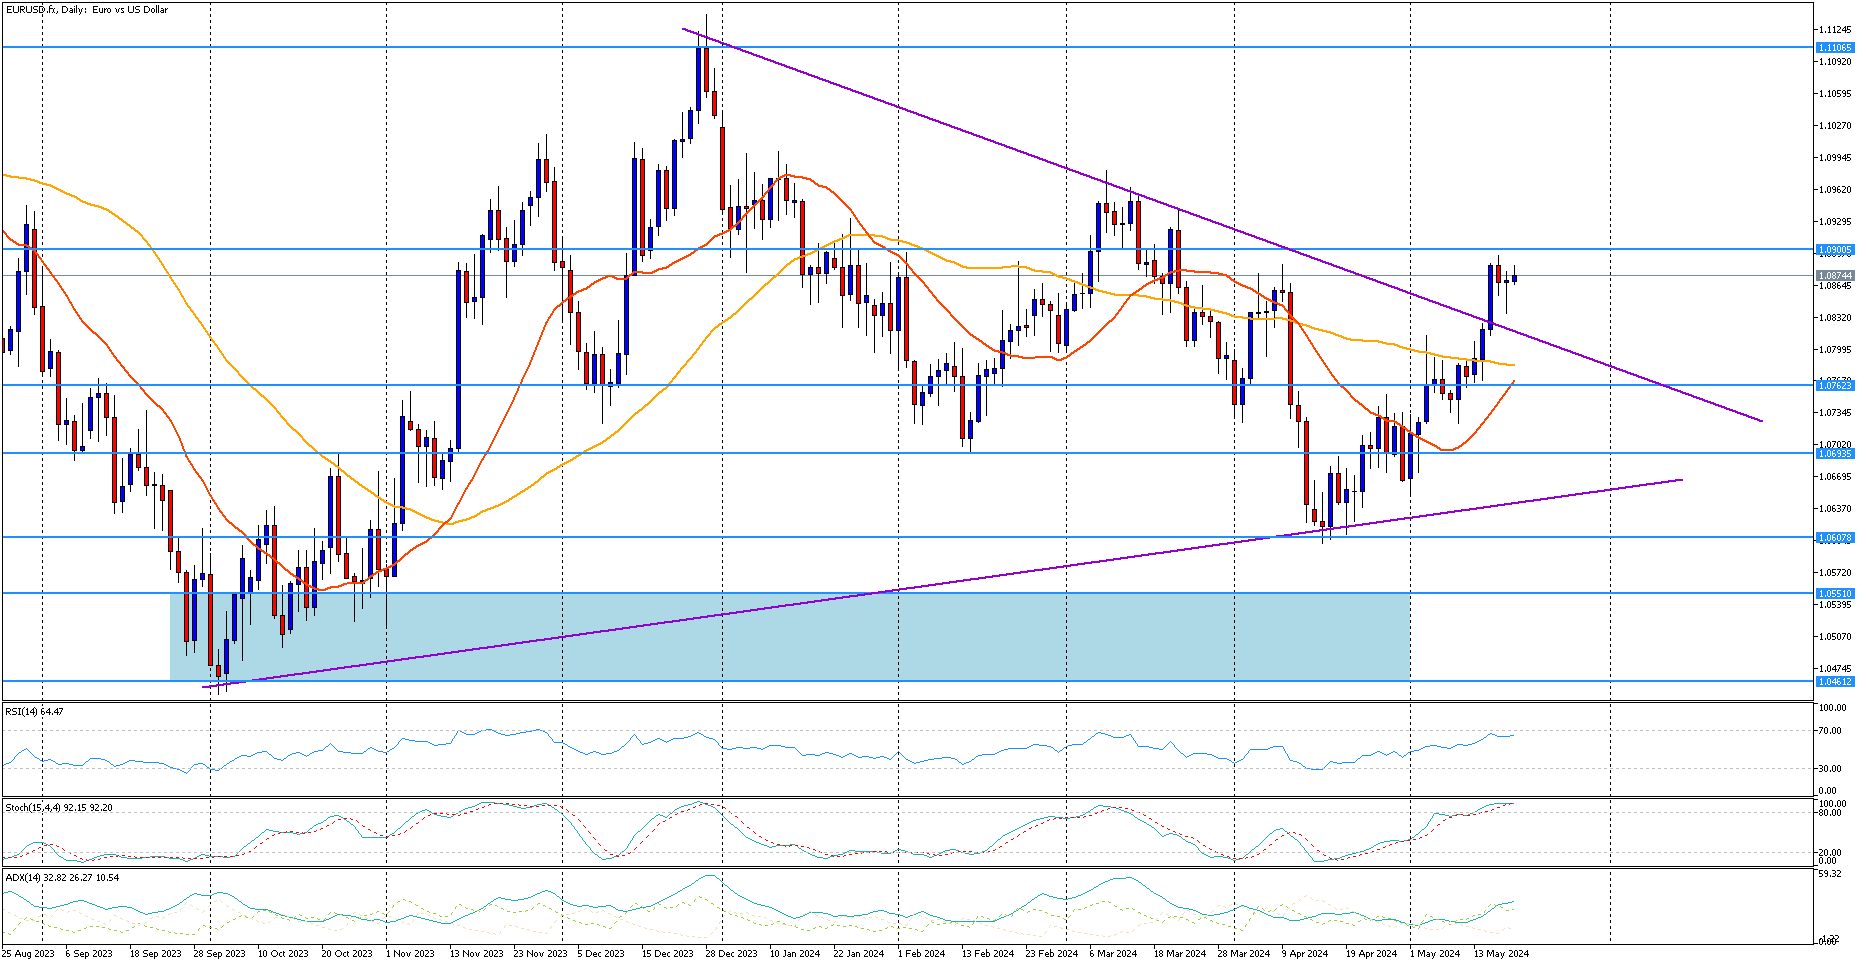1866x965 pixels.
Task: Select the 9 Apr 2024 date label
Action: (1304, 954)
